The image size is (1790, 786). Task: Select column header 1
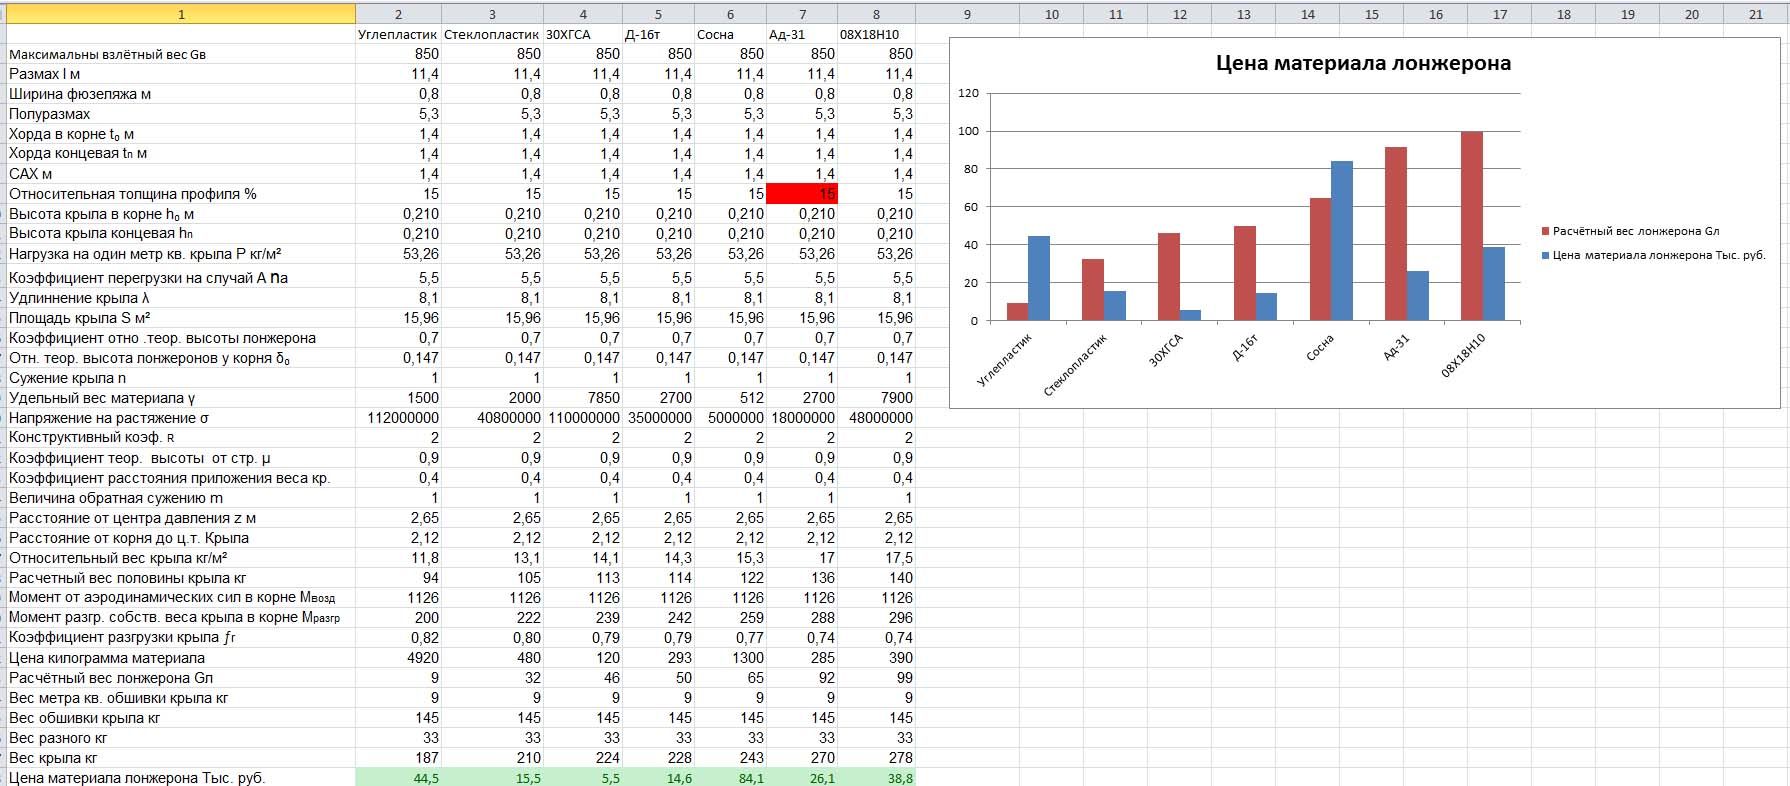[x=181, y=14]
